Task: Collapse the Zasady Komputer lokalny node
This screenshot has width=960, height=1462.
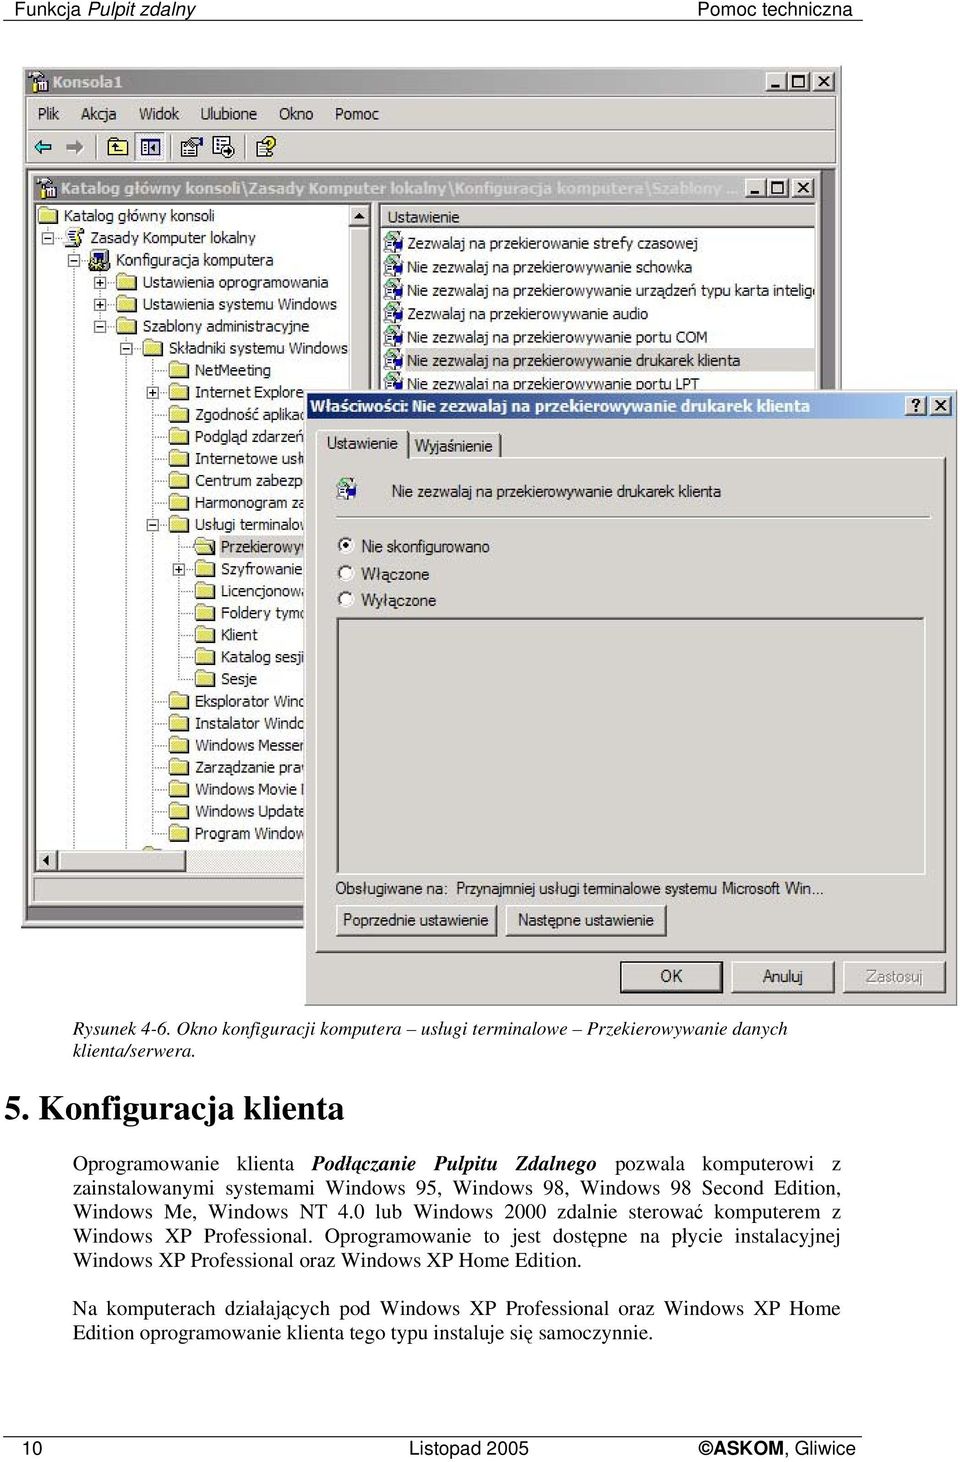Action: 47,238
